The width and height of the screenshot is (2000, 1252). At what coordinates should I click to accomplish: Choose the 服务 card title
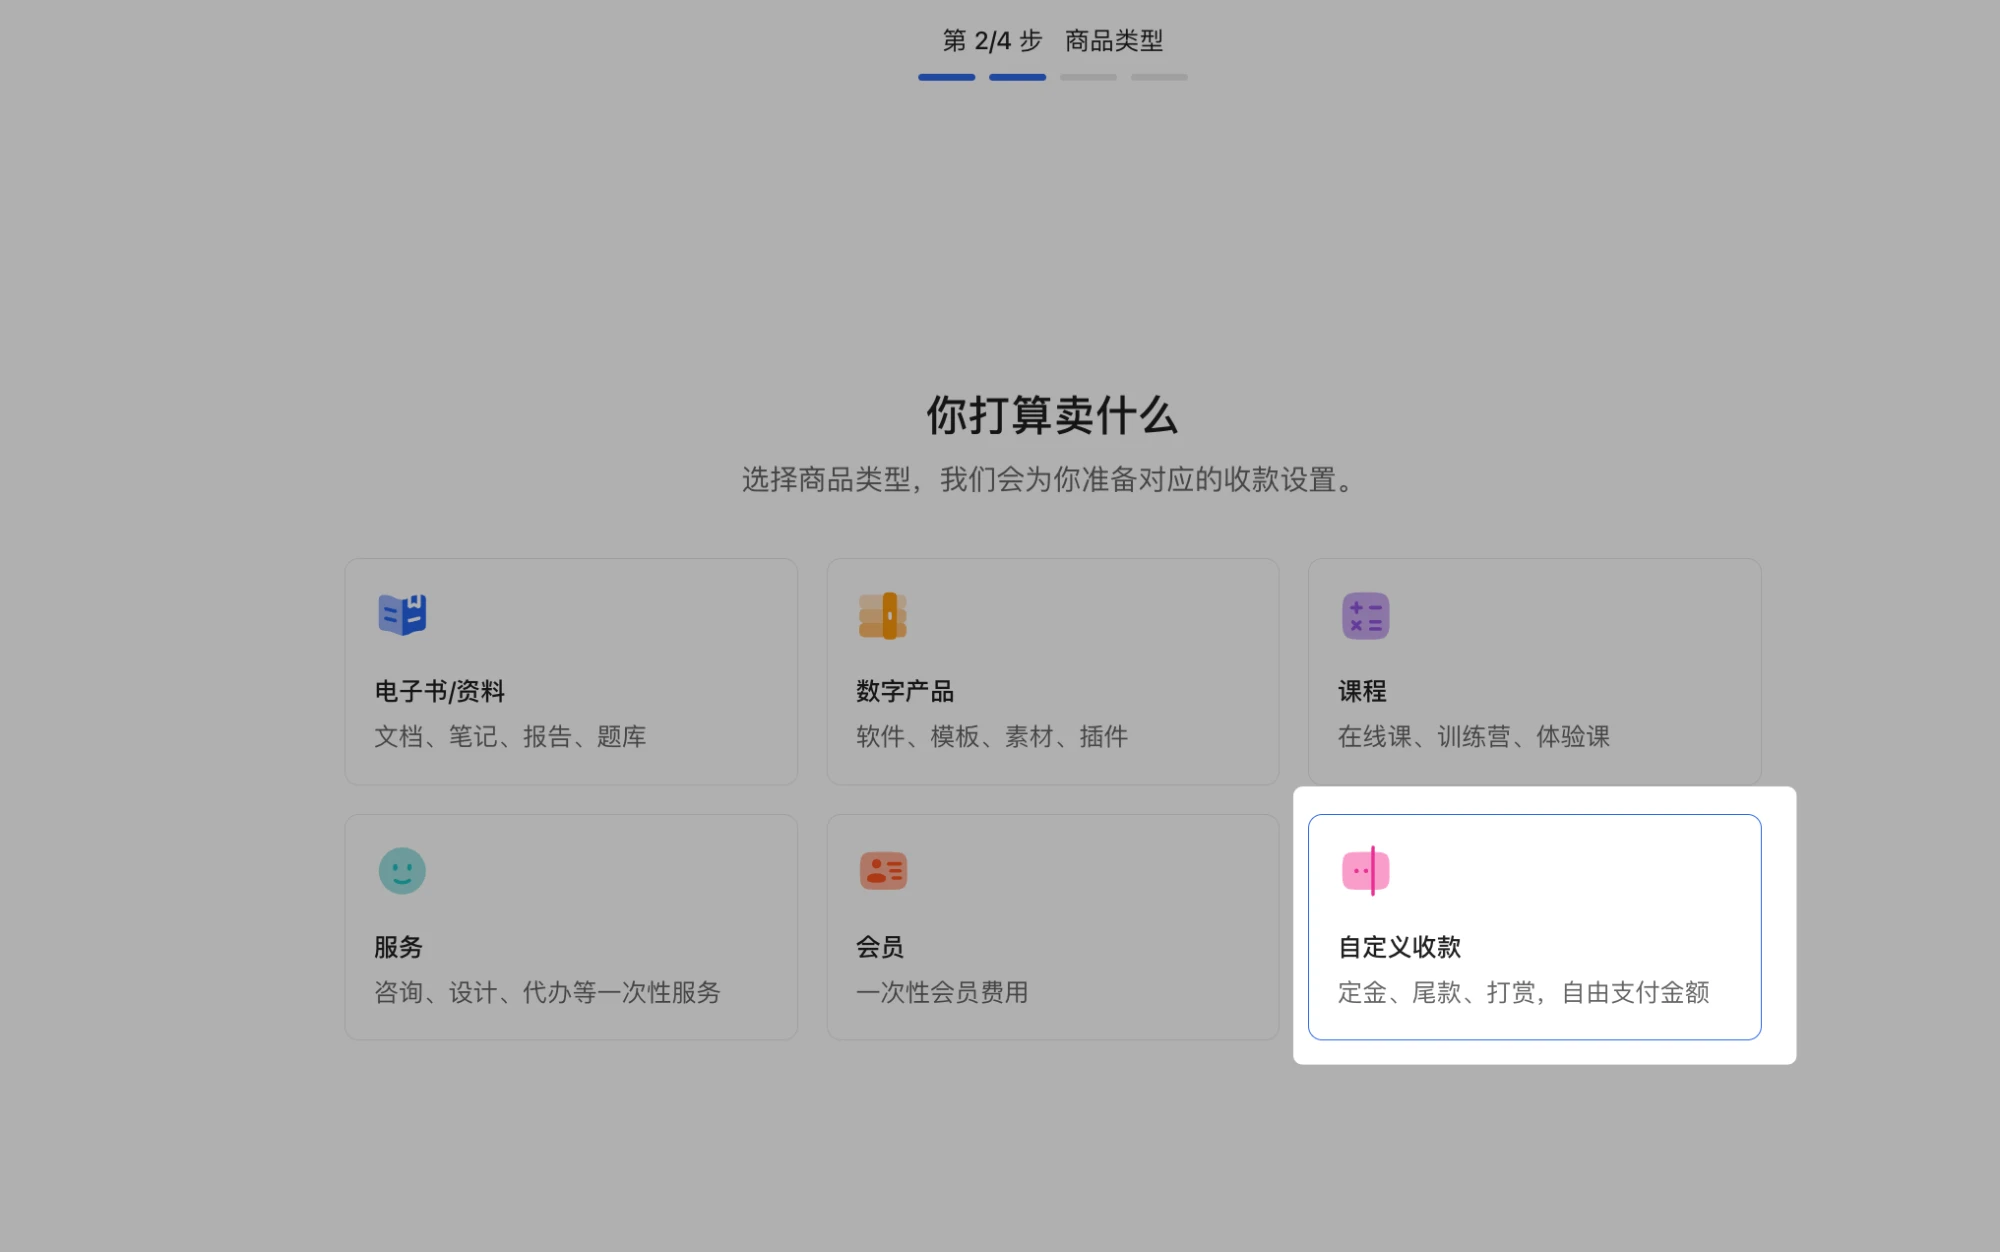(x=398, y=947)
